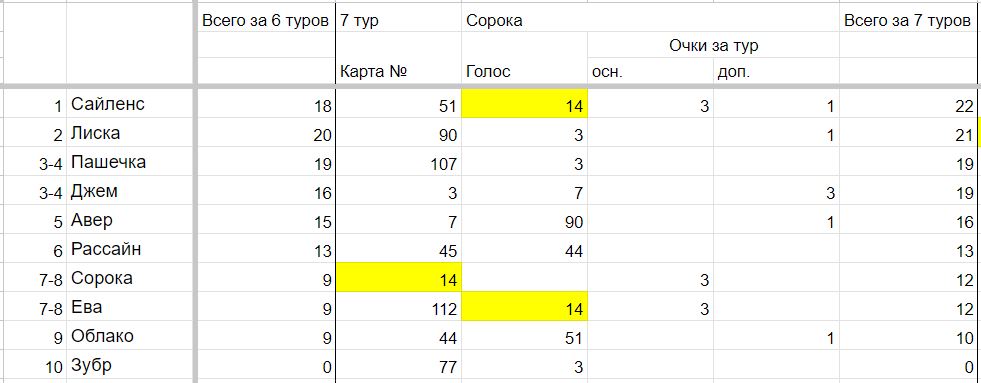
Task: Select the Очки за тур header cell
Action: pyautogui.click(x=713, y=45)
